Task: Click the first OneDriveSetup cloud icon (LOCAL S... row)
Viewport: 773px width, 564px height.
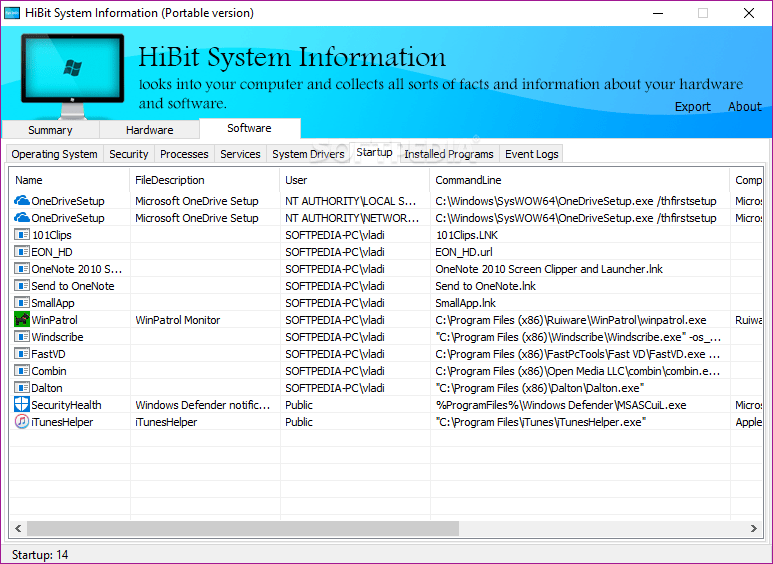Action: click(x=22, y=201)
